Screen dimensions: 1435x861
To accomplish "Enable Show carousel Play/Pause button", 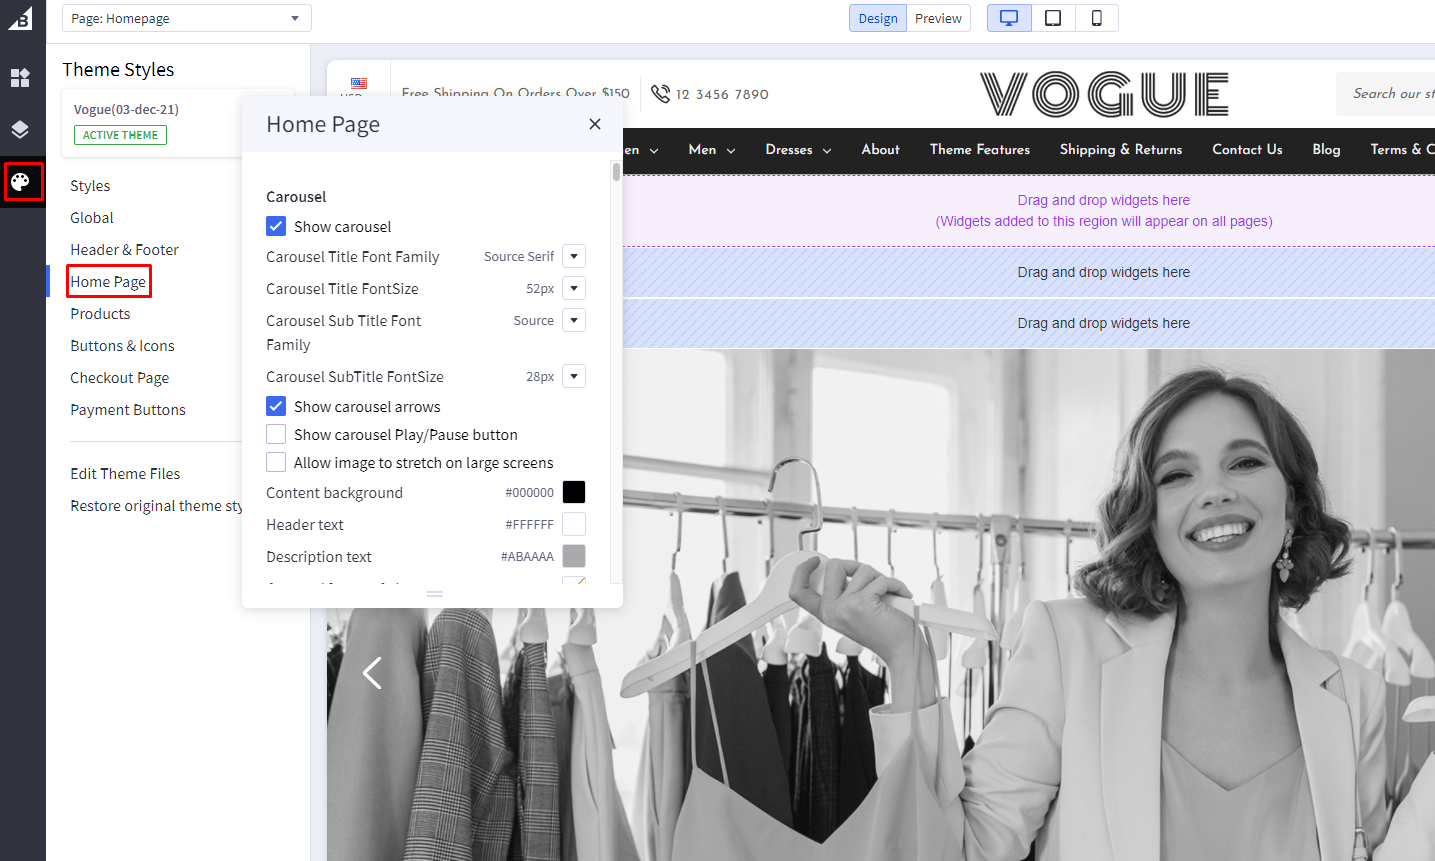I will [276, 434].
